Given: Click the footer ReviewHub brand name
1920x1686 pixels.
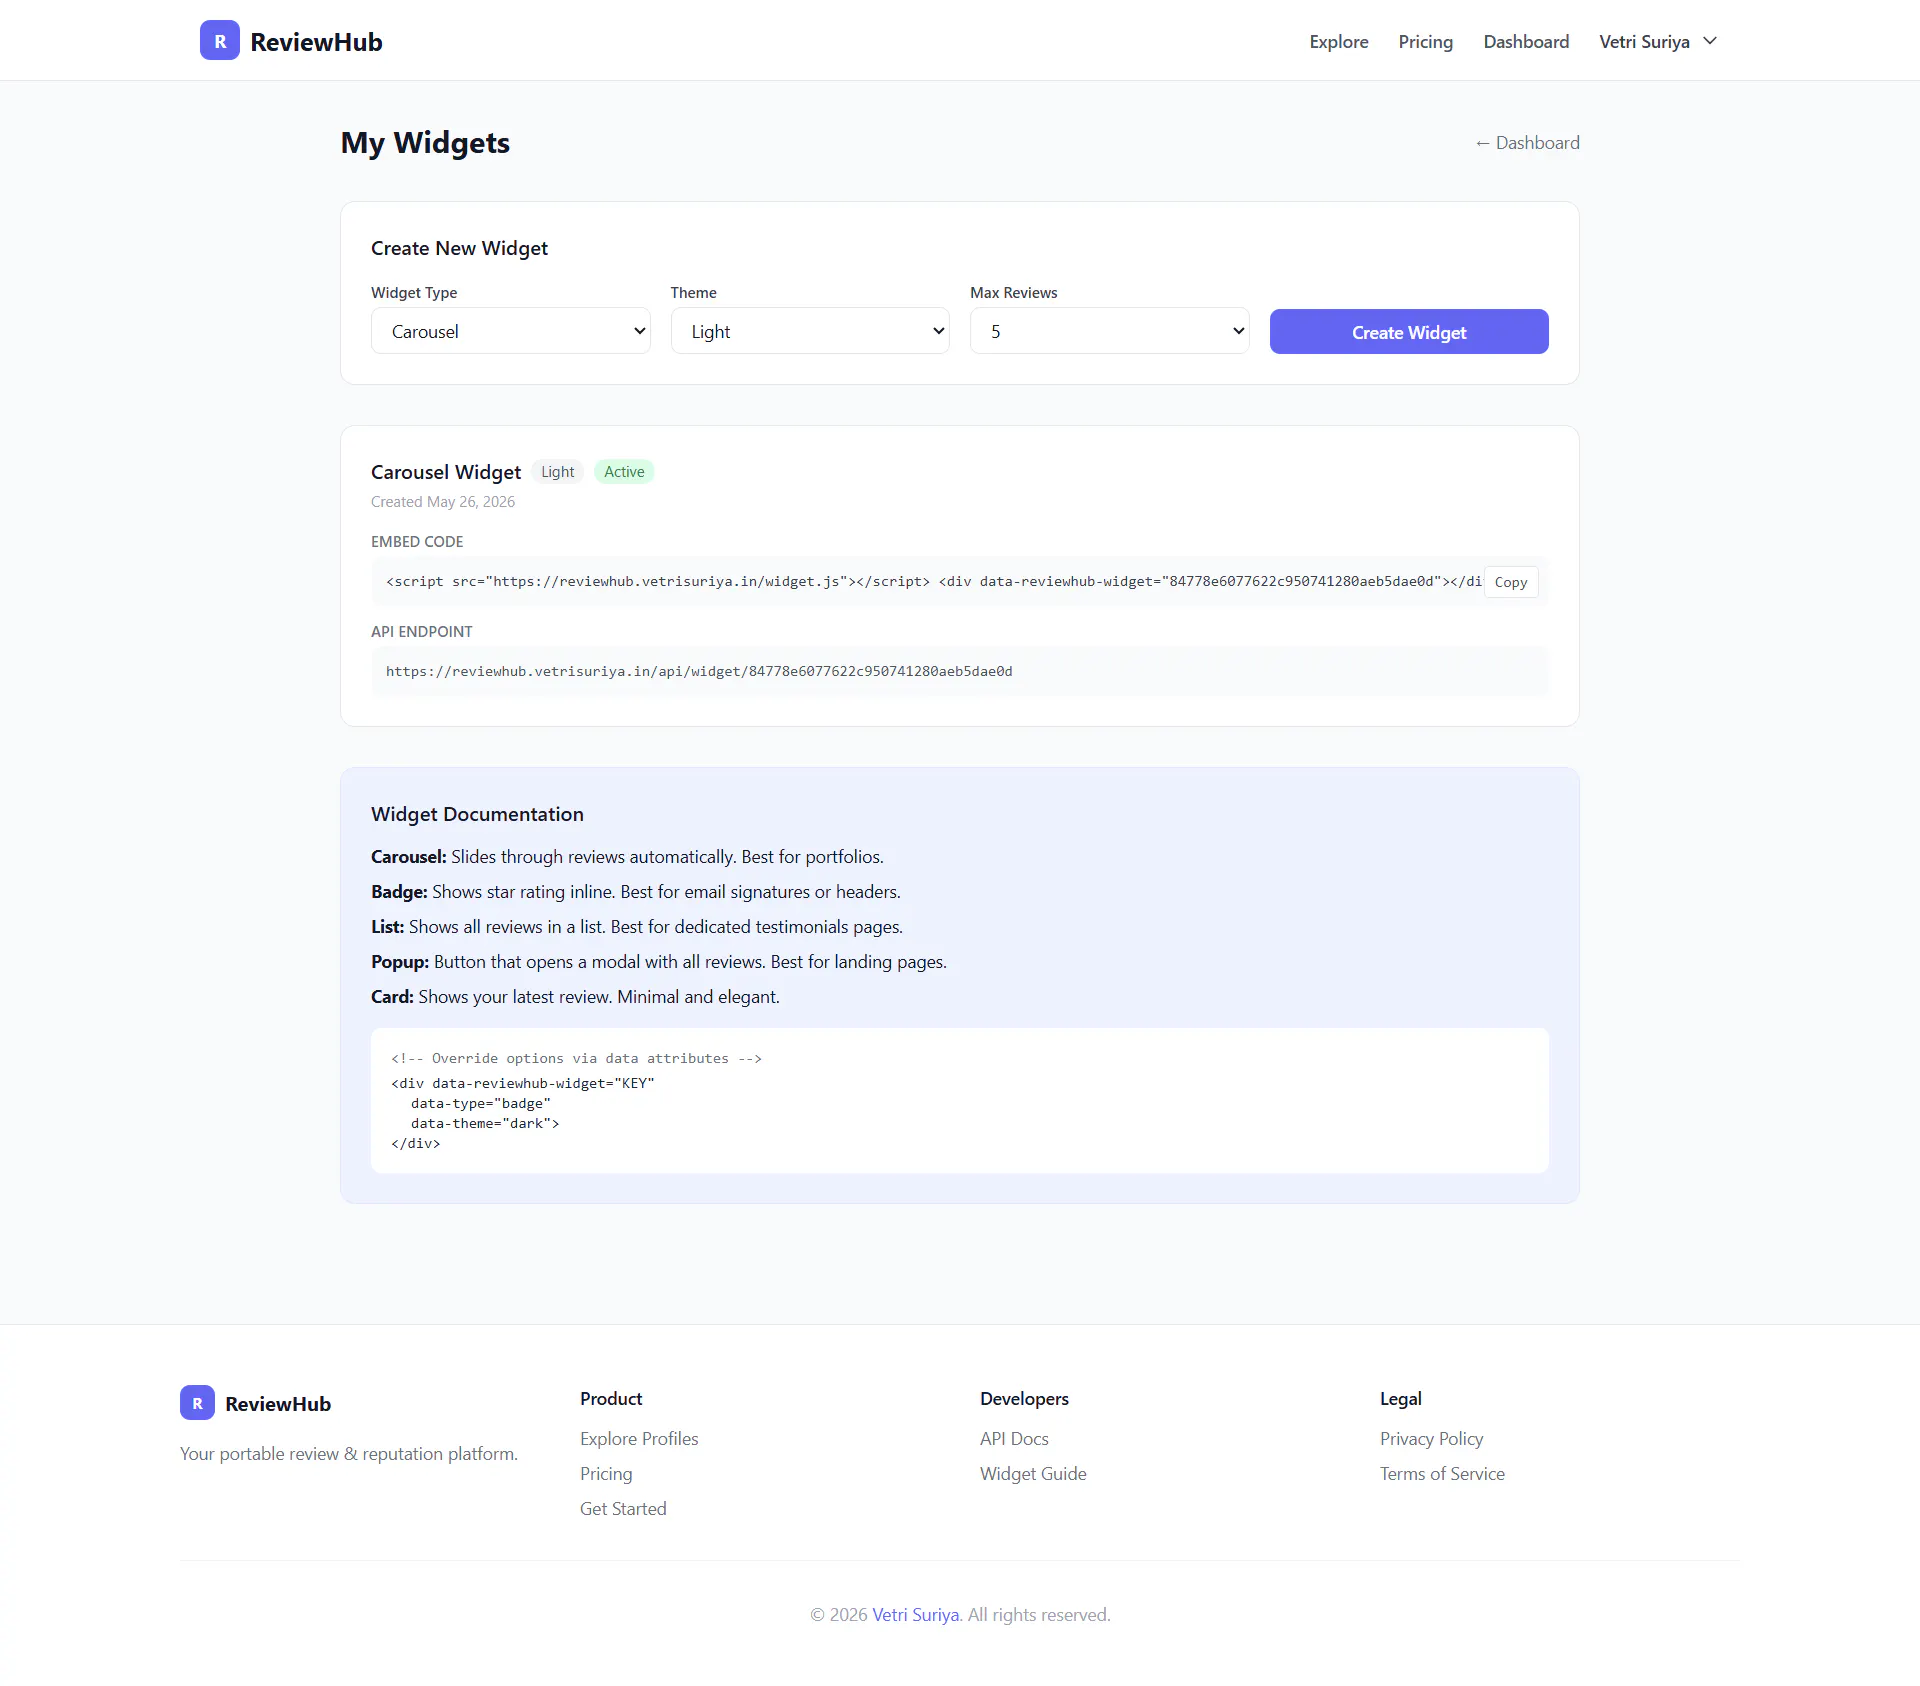Looking at the screenshot, I should click(x=278, y=1404).
